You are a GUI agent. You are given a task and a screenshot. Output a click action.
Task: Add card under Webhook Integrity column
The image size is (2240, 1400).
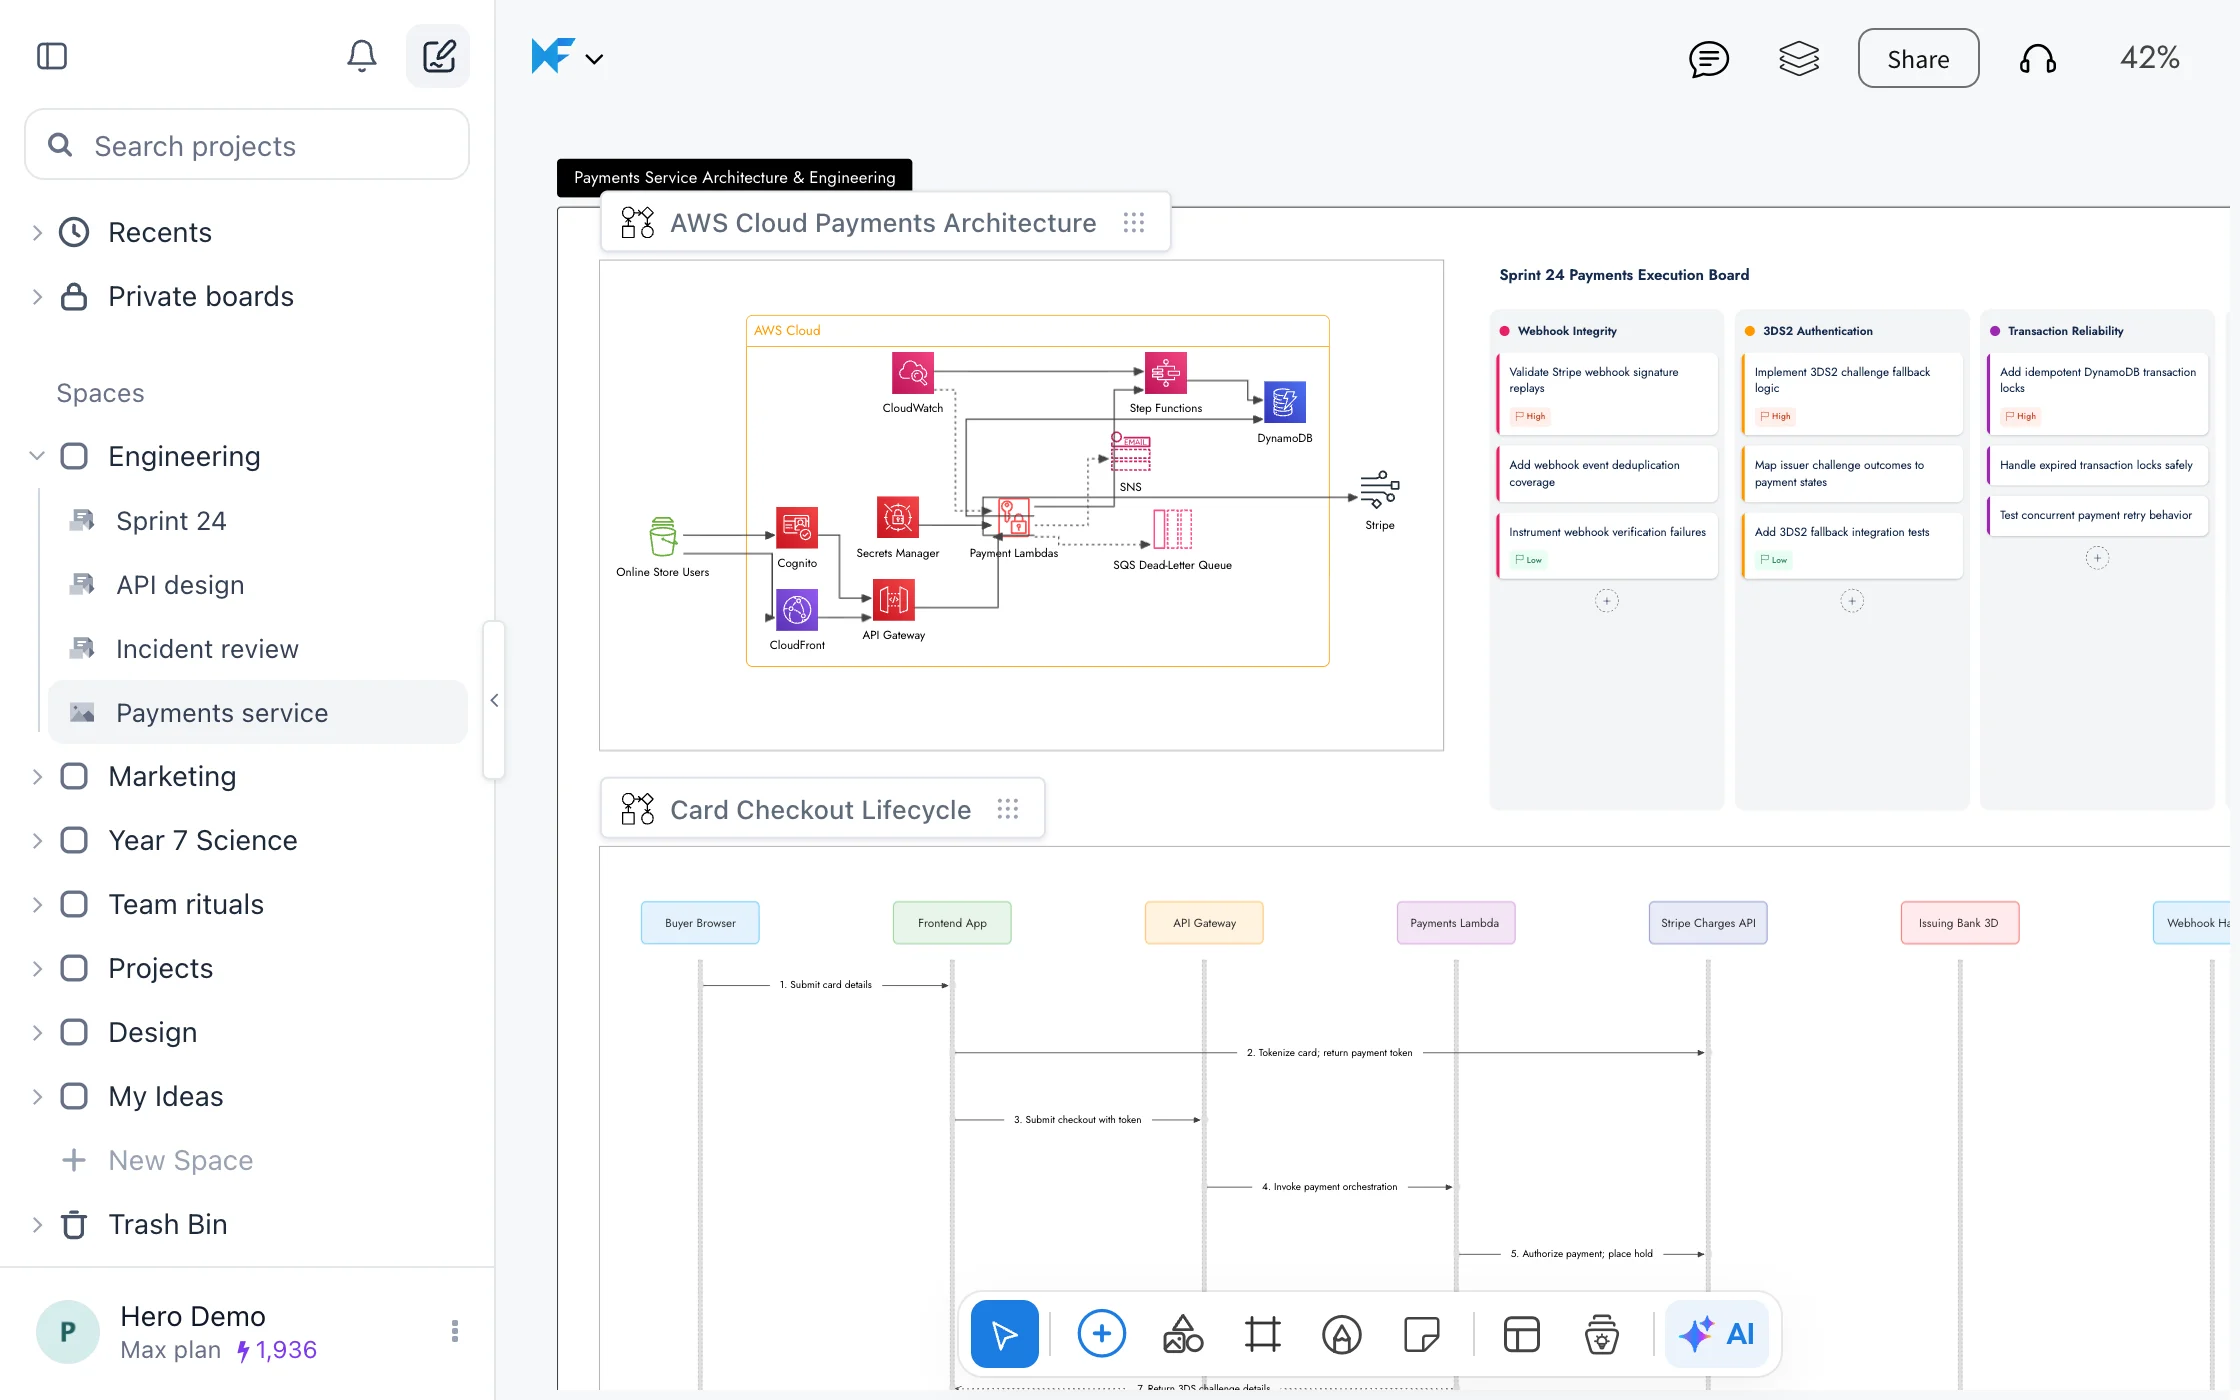click(x=1606, y=601)
